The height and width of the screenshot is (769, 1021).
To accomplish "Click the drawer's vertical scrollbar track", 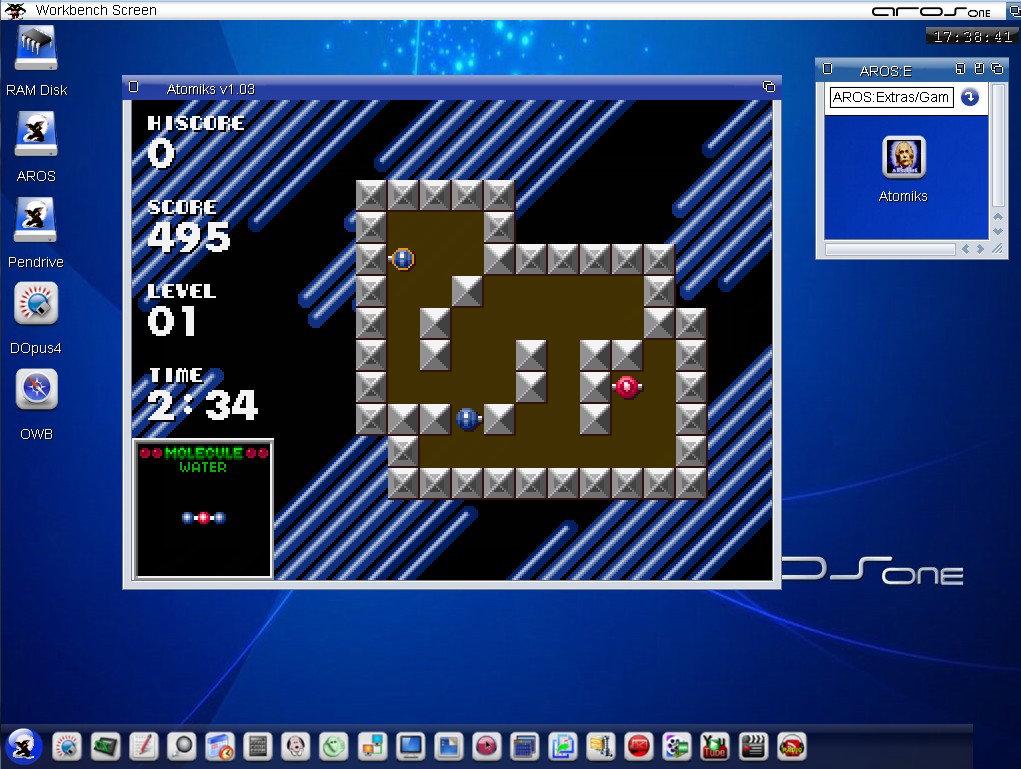I will pos(997,160).
